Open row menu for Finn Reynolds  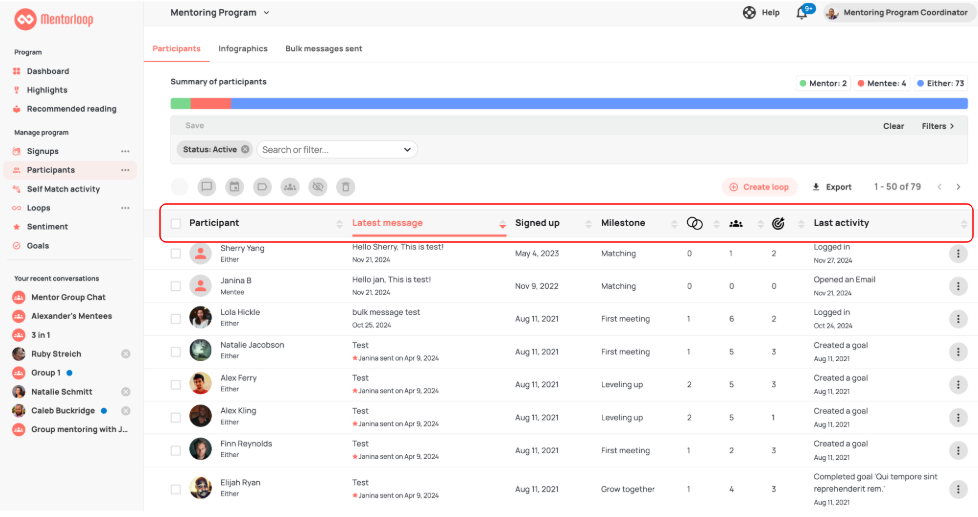tap(958, 450)
